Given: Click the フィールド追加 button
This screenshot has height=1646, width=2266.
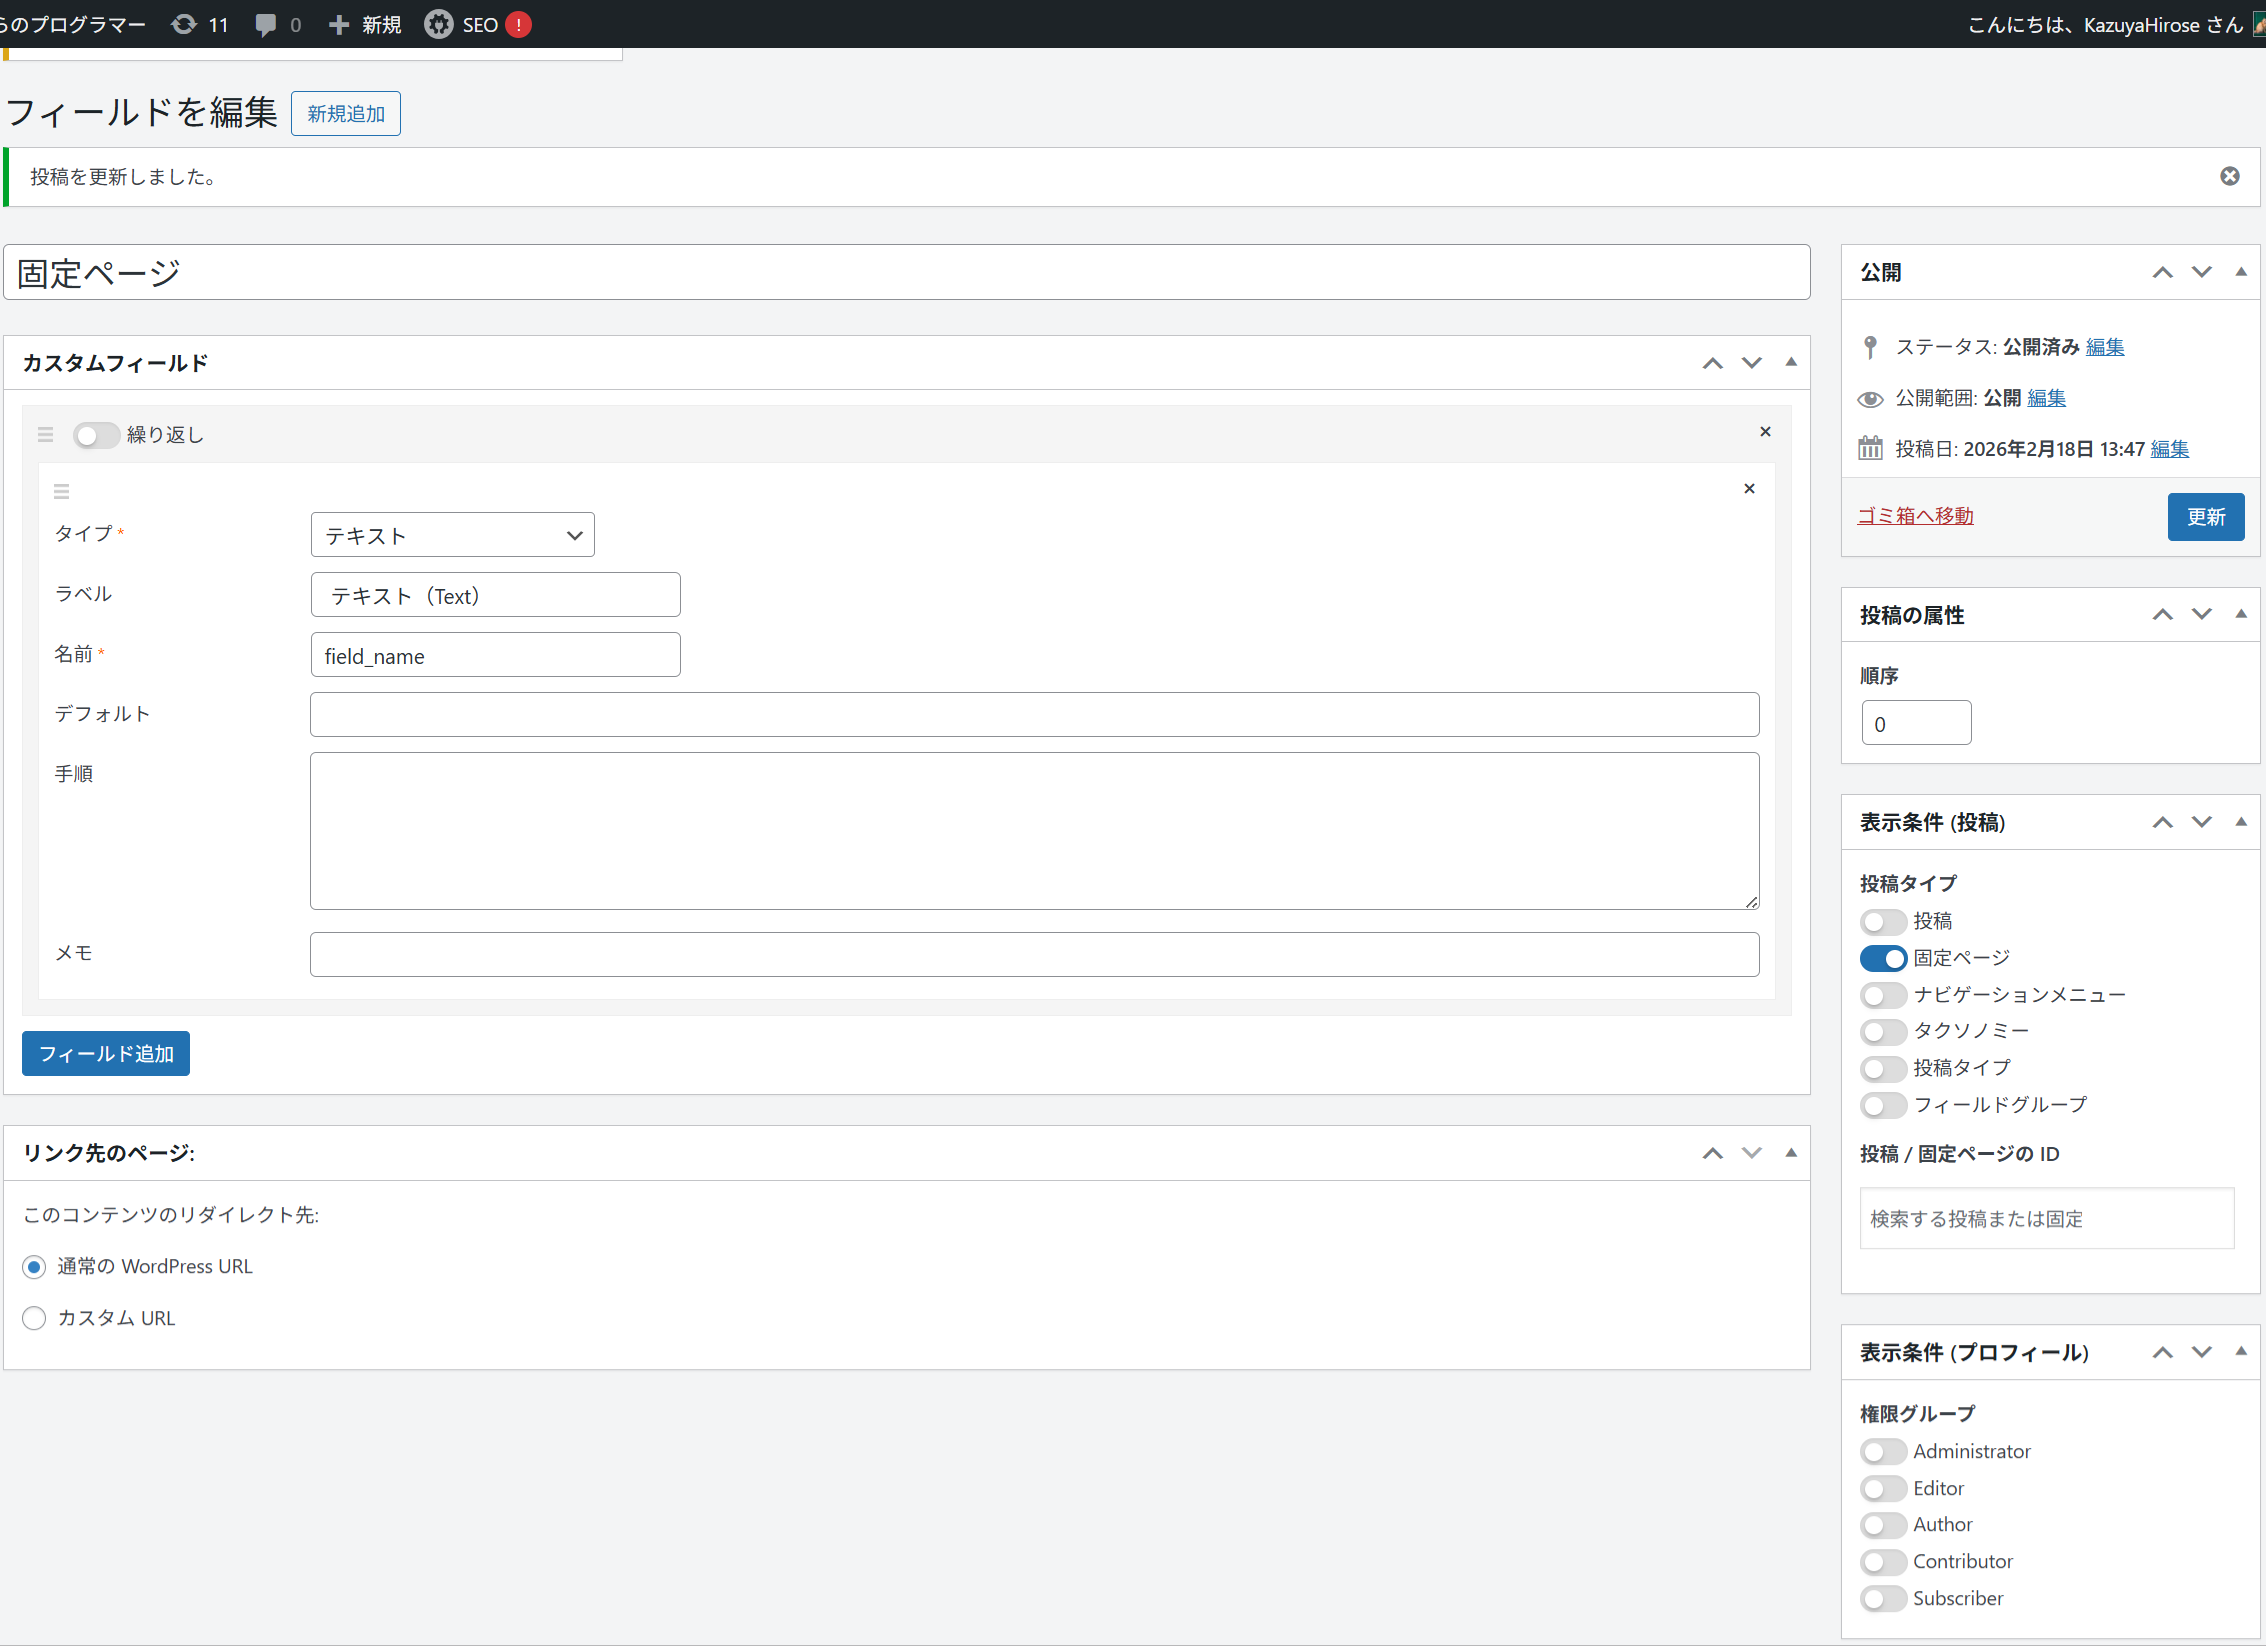Looking at the screenshot, I should 106,1053.
